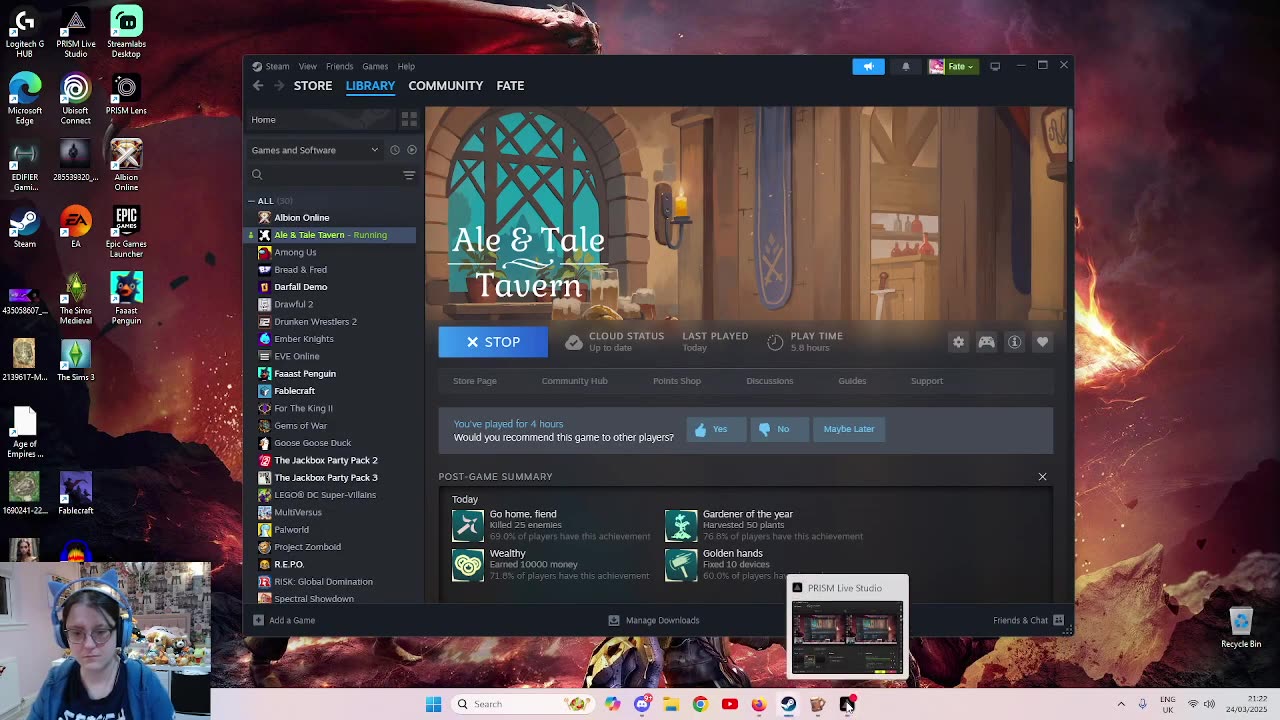Image resolution: width=1280 pixels, height=720 pixels.
Task: Add the game to favorites heart icon
Action: [x=1042, y=342]
